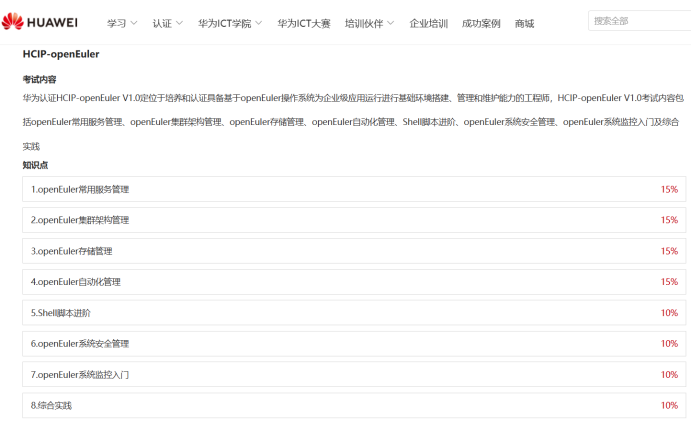The width and height of the screenshot is (691, 421).
Task: Select row 1.openEuler常用服务管理
Action: (354, 189)
